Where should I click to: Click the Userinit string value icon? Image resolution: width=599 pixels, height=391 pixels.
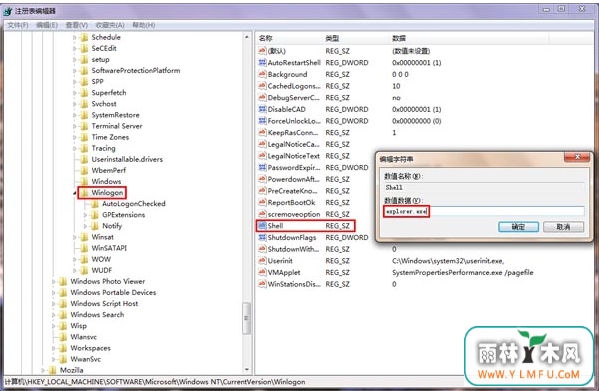(x=262, y=261)
